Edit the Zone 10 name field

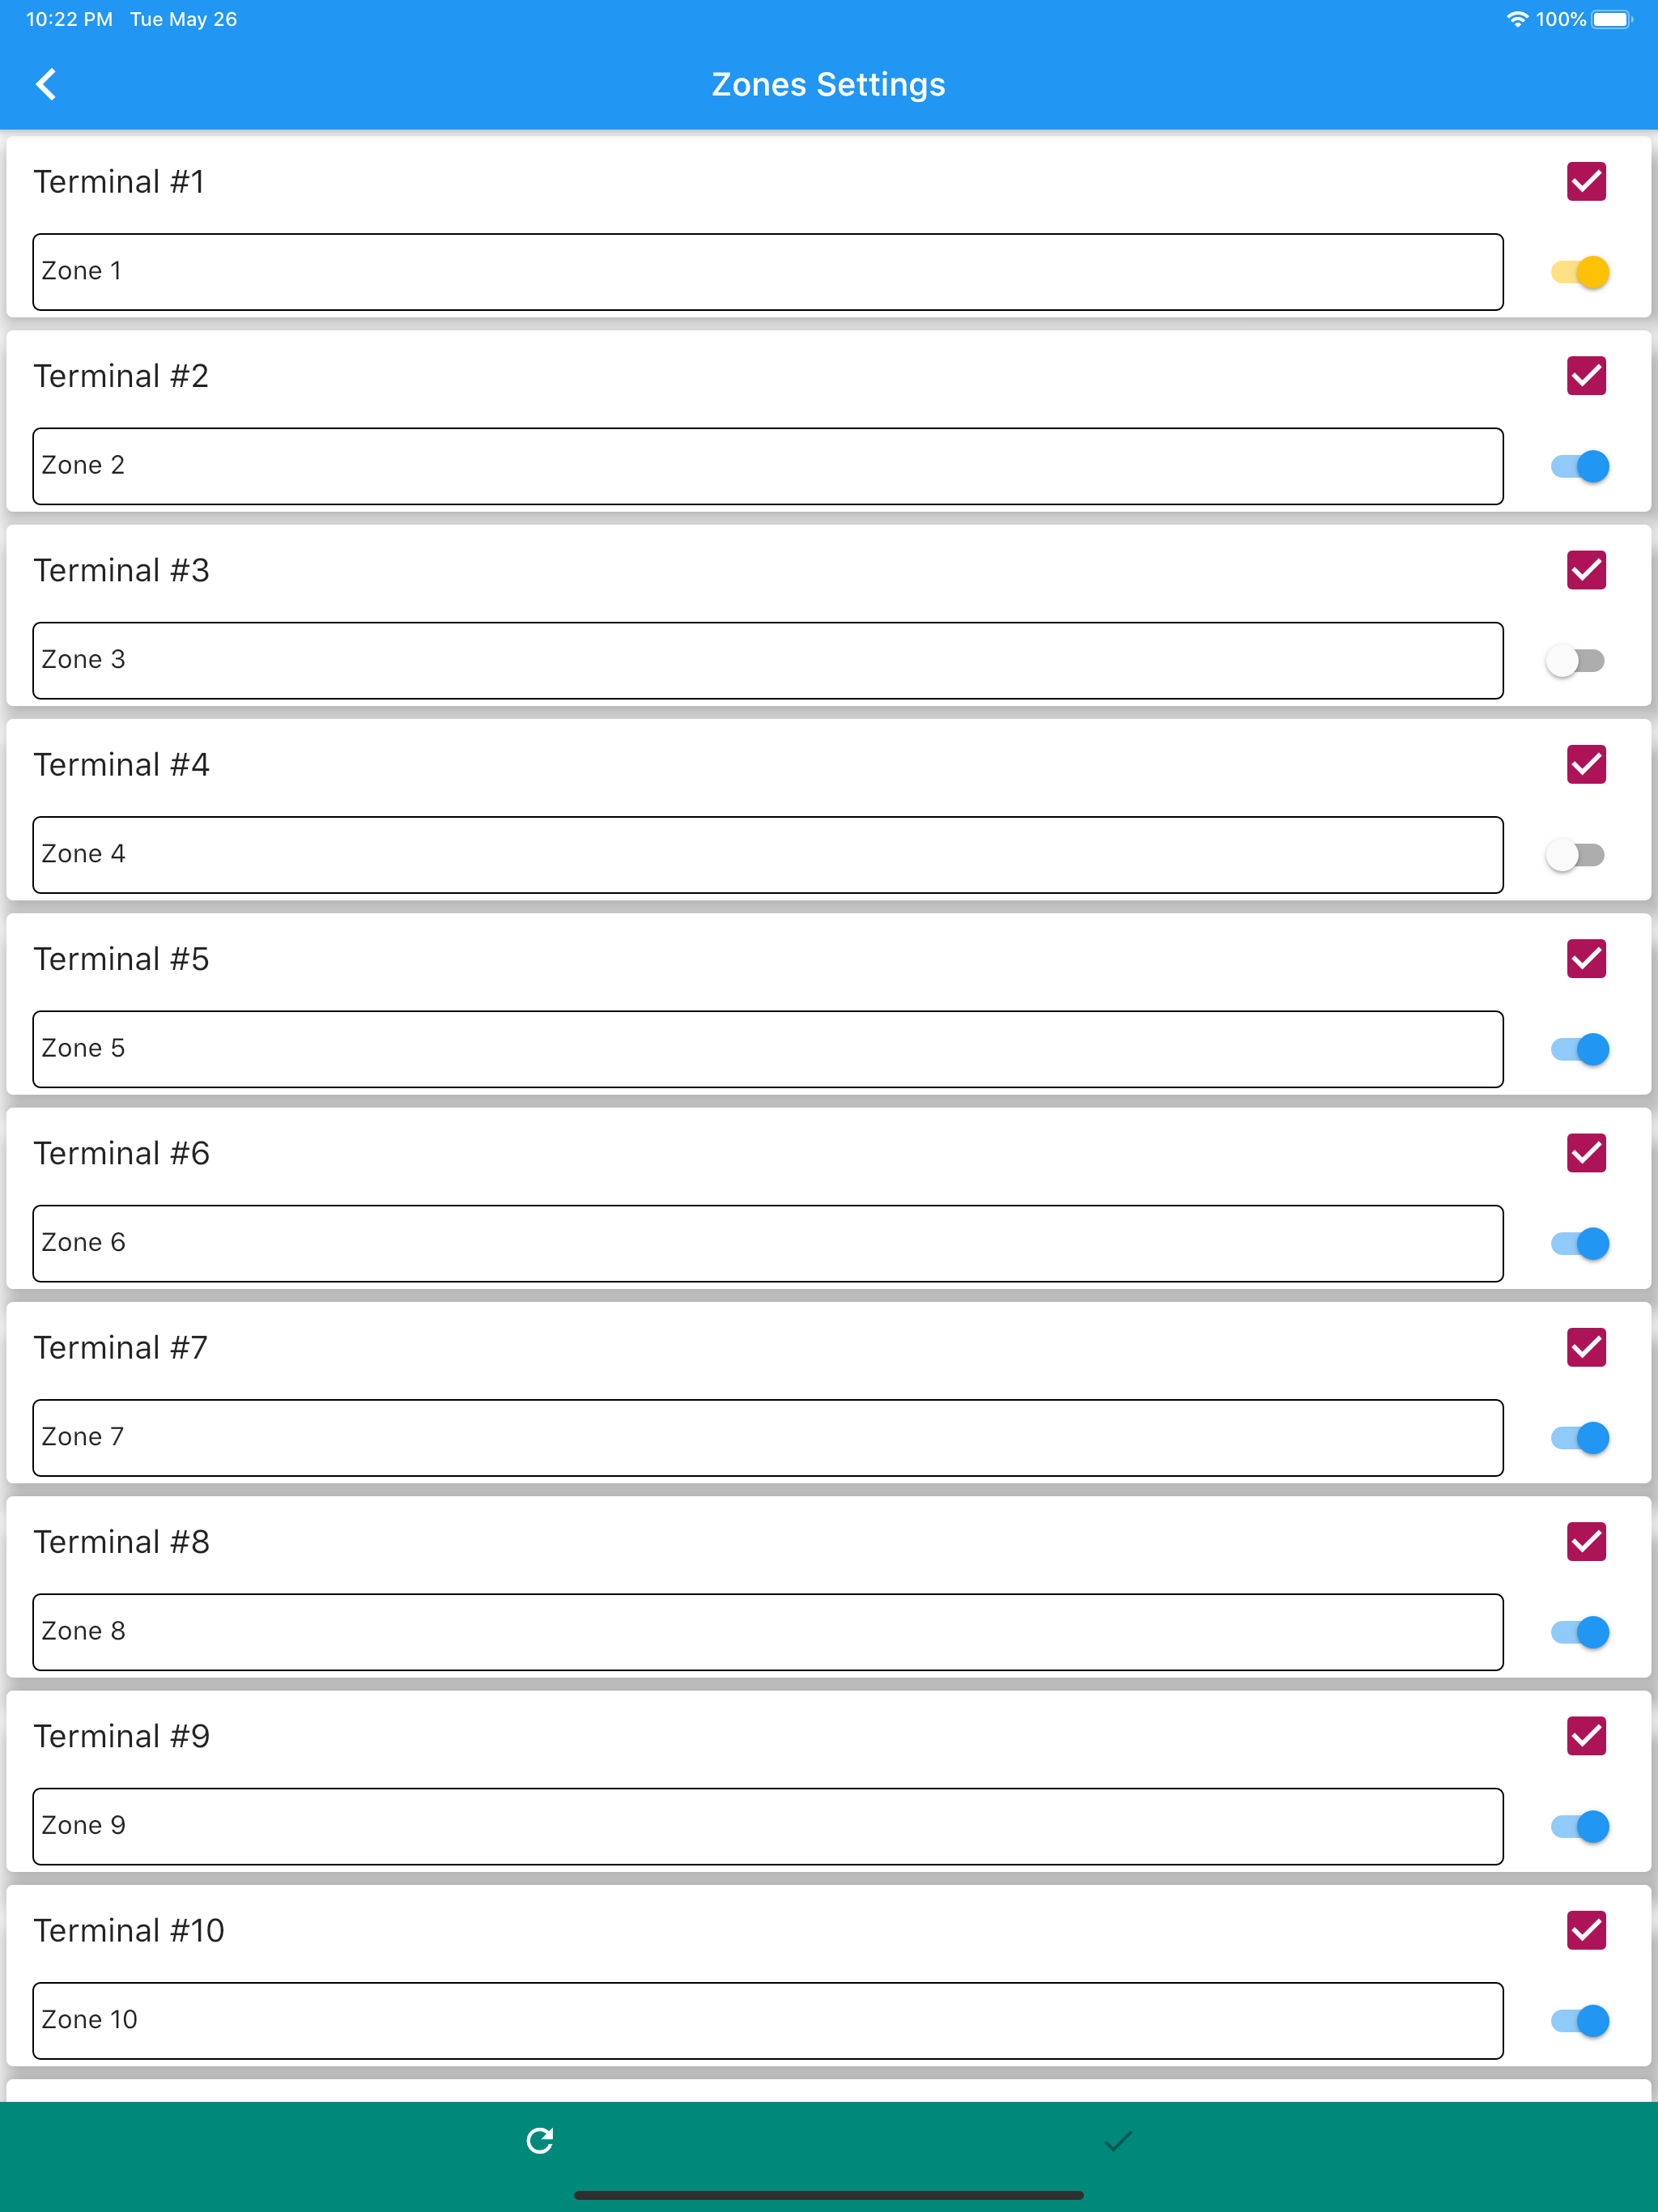click(768, 2021)
